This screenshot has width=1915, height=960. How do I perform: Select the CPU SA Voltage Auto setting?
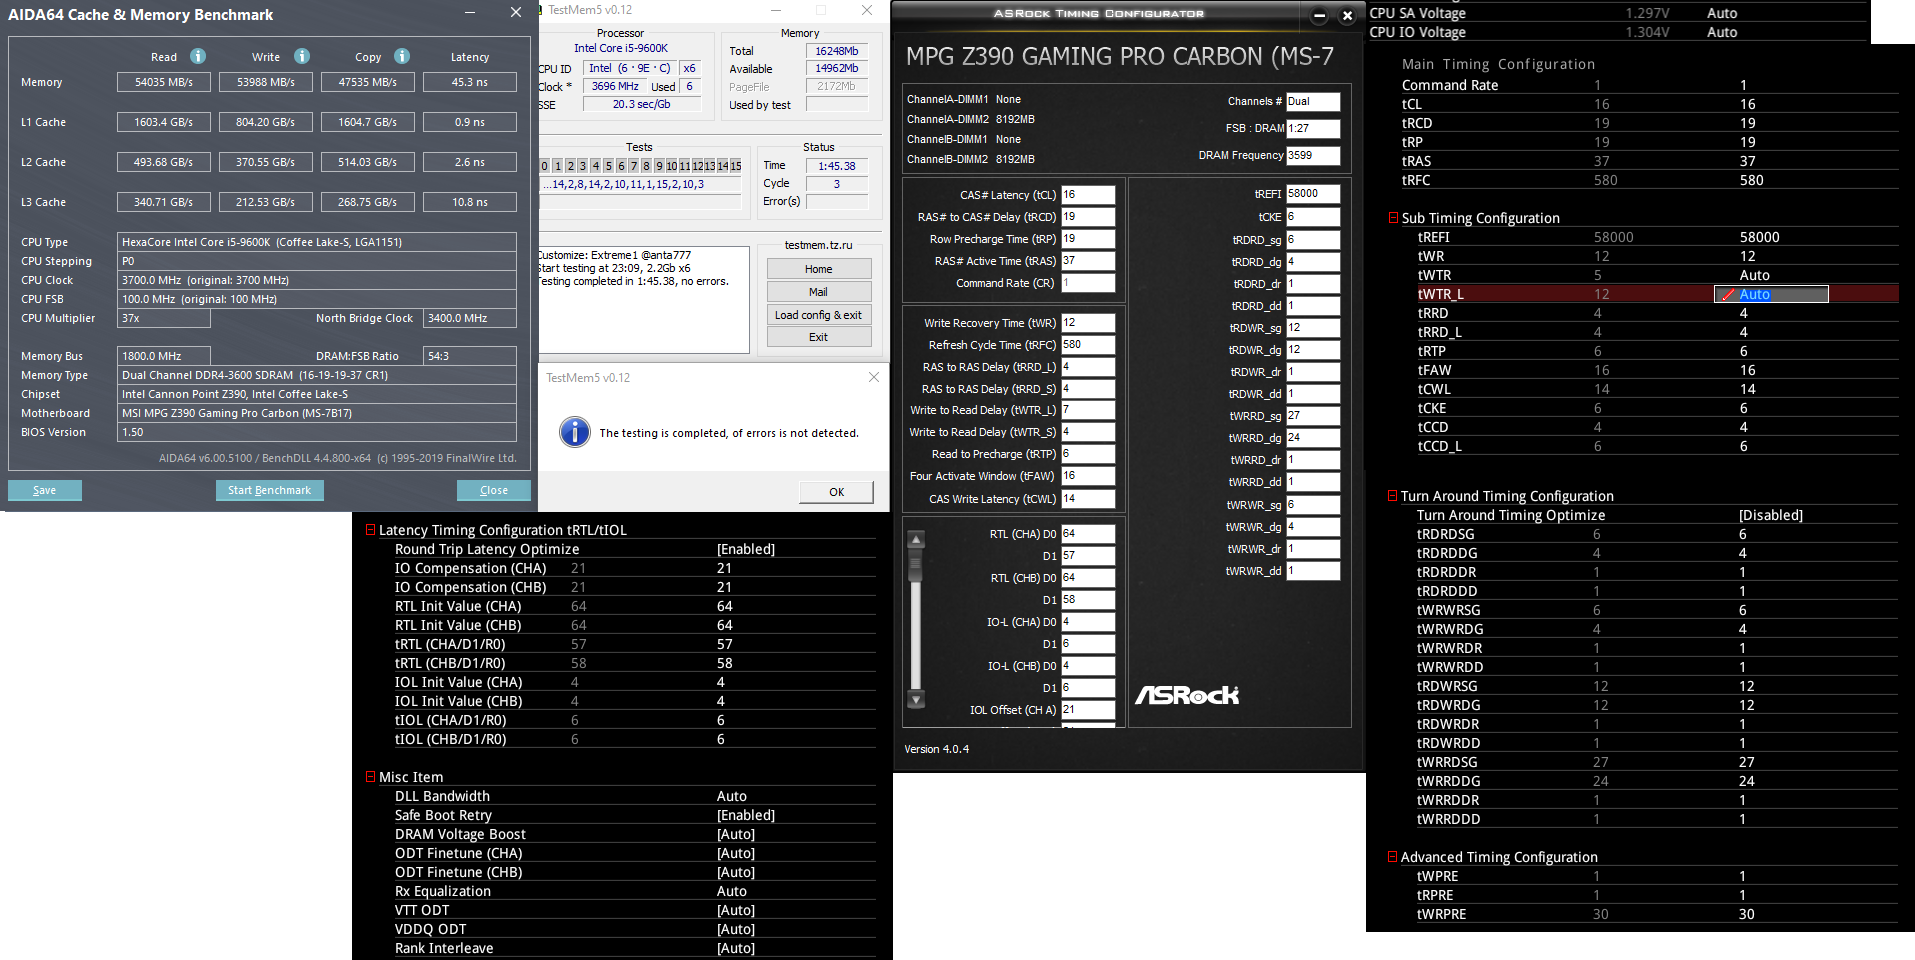1722,13
